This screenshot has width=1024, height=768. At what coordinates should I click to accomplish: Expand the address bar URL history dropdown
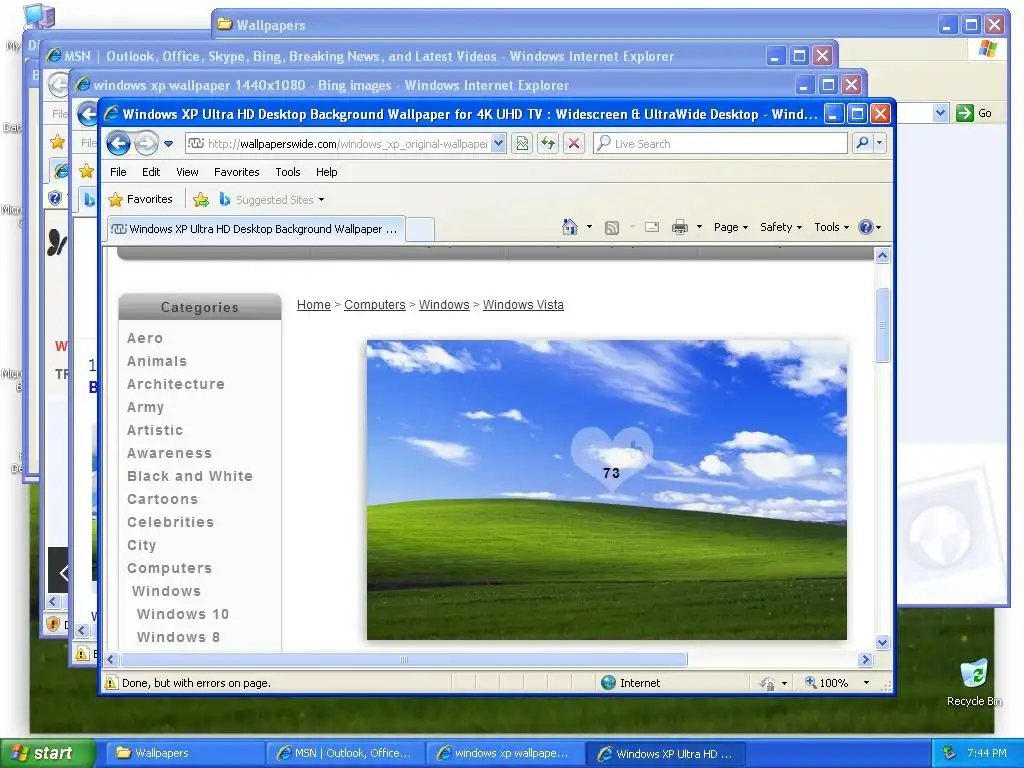click(x=498, y=144)
